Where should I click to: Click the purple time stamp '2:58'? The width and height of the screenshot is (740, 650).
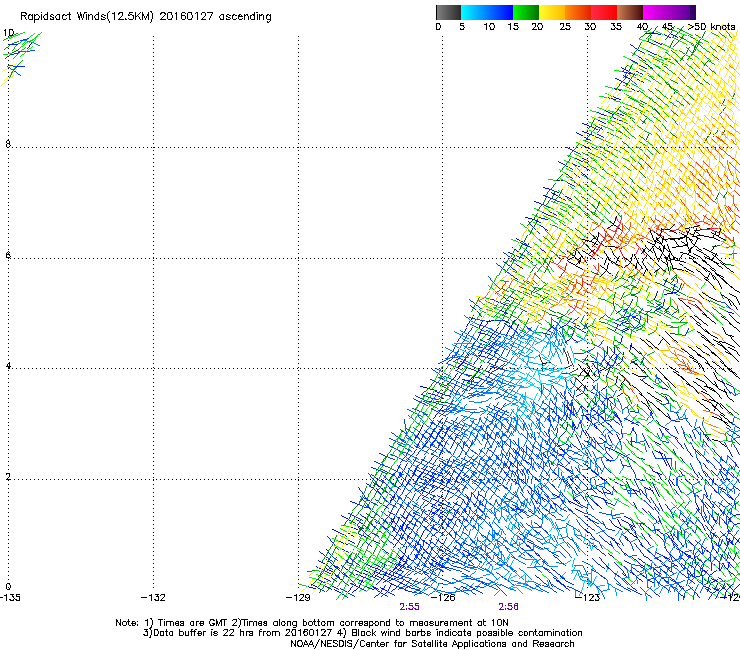point(509,607)
